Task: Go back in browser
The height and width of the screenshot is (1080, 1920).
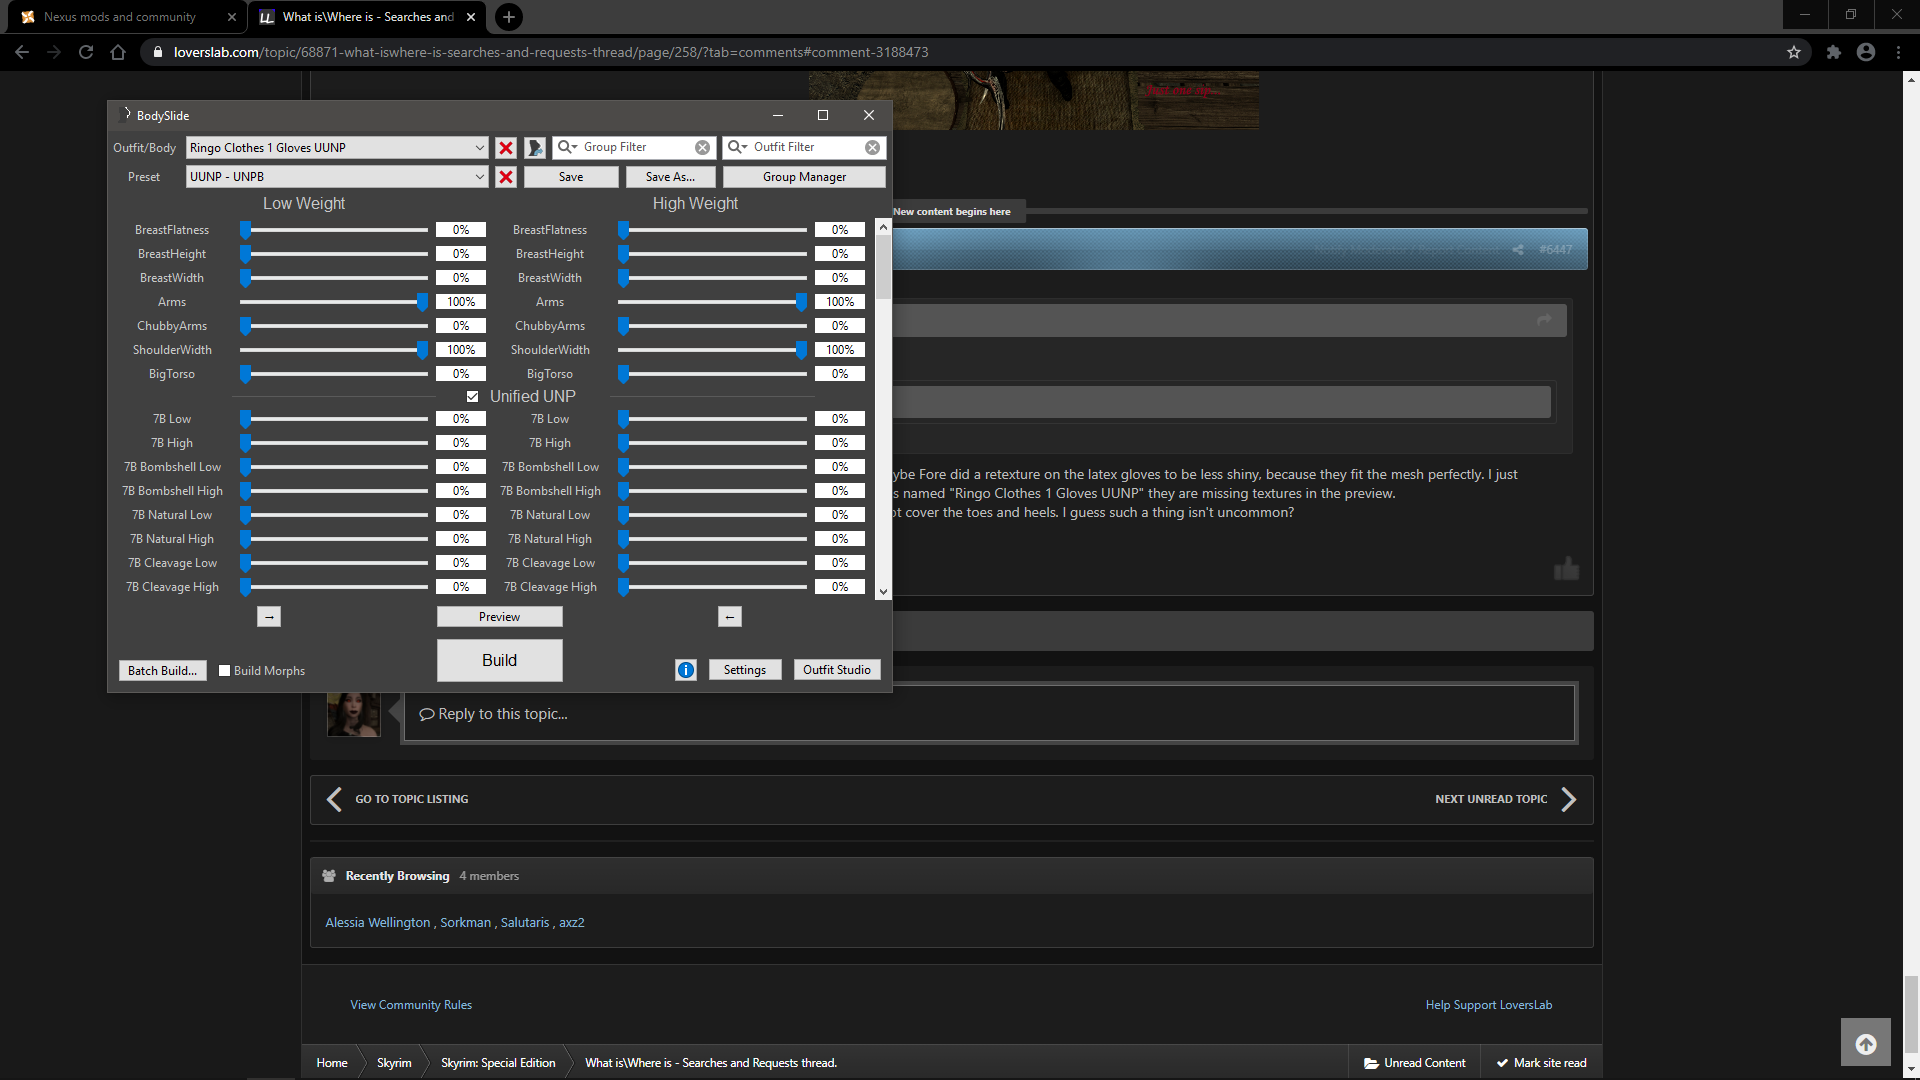Action: tap(22, 52)
